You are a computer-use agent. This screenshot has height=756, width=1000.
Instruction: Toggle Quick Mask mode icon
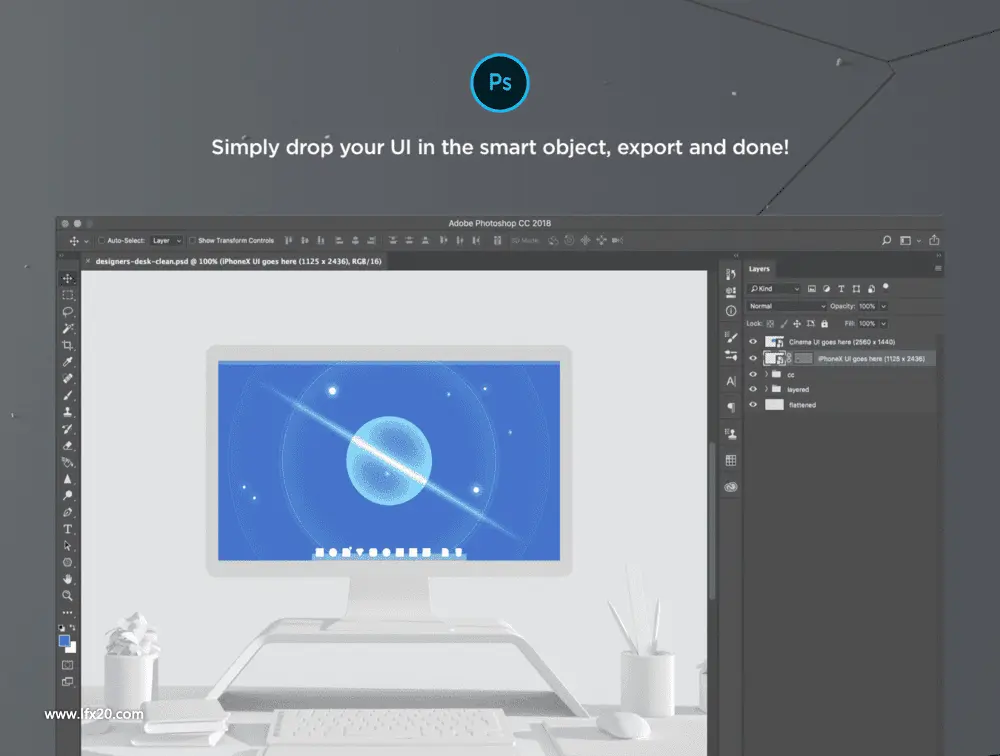(67, 665)
